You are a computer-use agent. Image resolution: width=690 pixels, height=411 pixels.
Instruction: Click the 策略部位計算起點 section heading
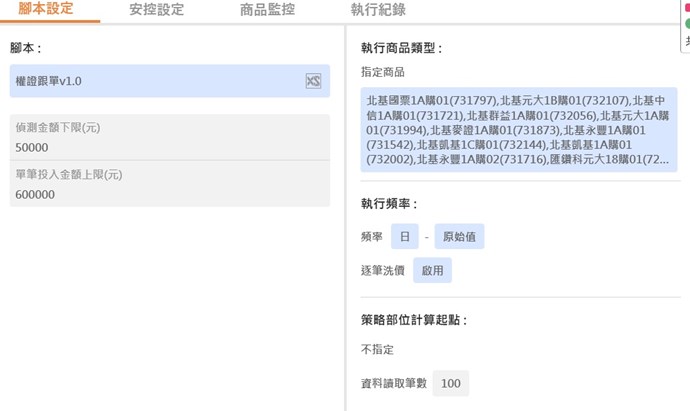point(414,321)
